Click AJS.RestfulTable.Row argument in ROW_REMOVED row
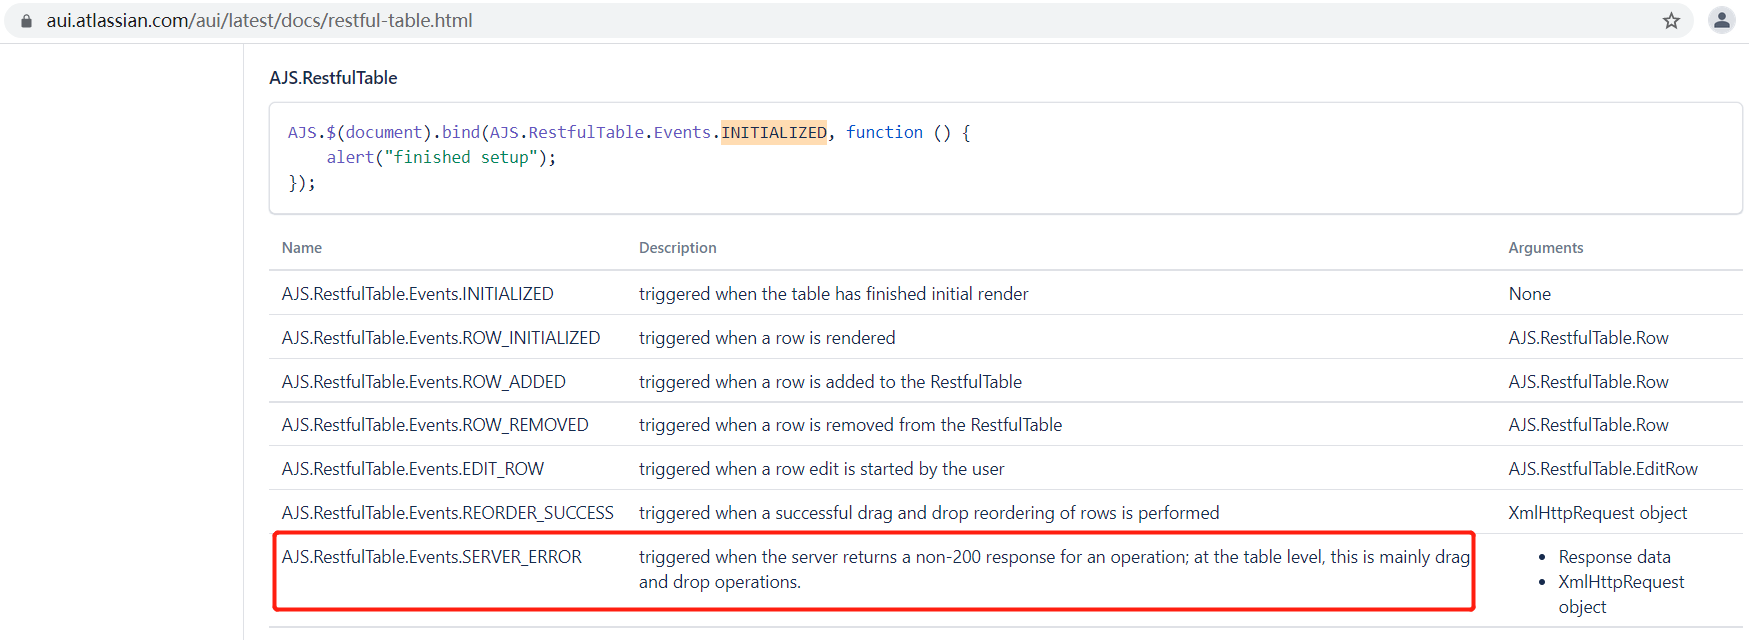 [1589, 425]
